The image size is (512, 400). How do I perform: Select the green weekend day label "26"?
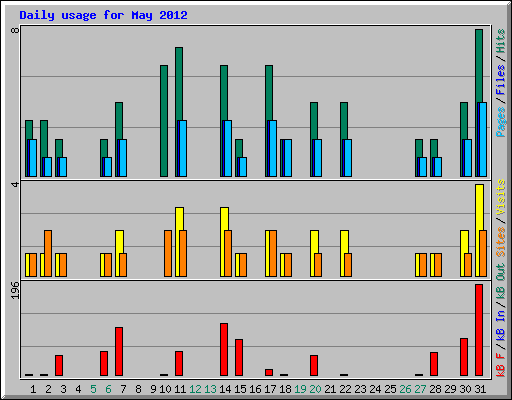tap(405, 389)
